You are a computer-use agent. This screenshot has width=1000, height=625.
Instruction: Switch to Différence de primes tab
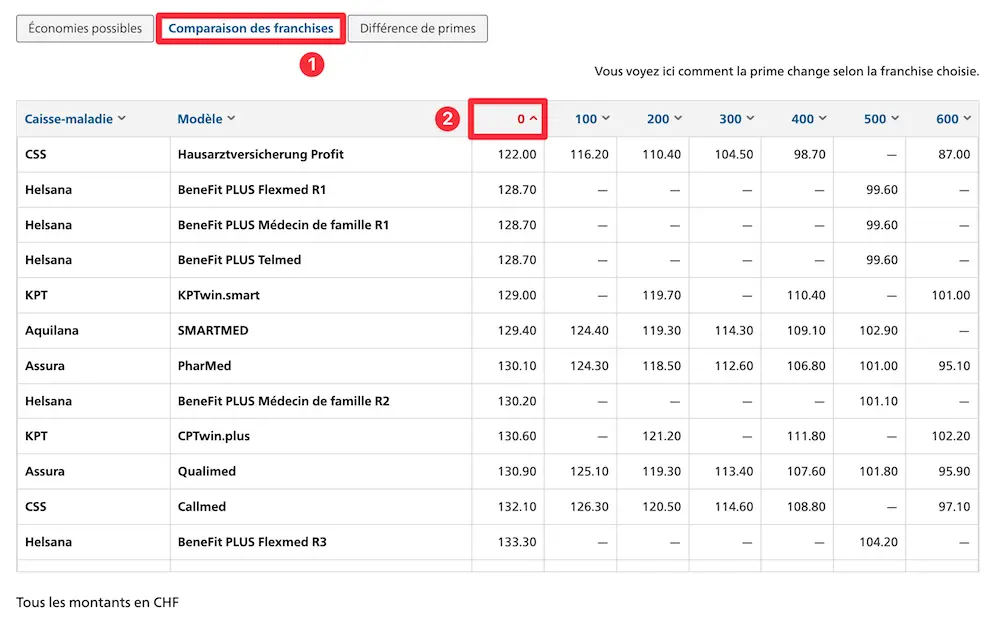(x=418, y=29)
